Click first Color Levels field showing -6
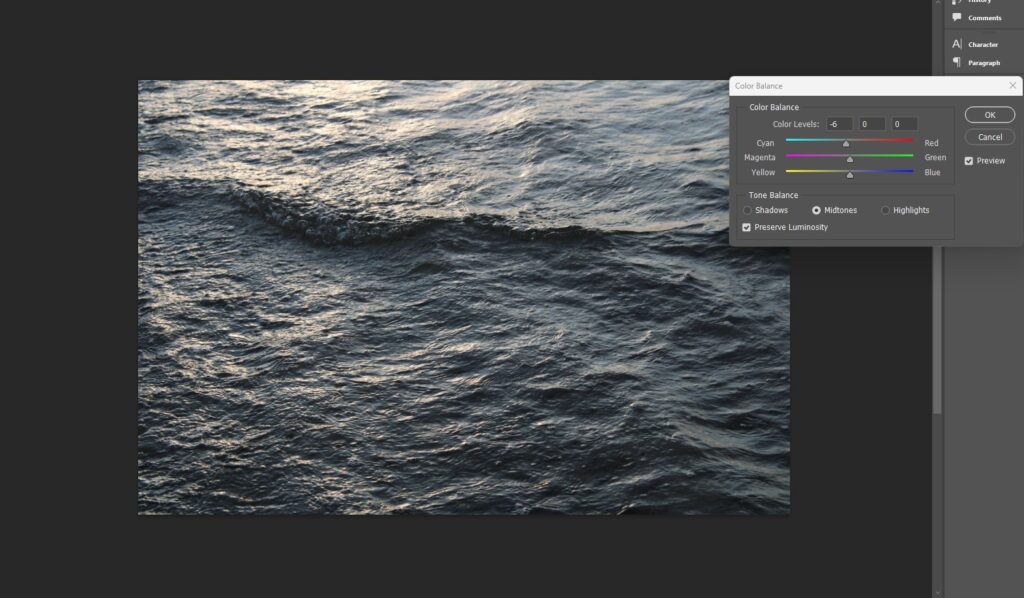Viewport: 1024px width, 598px height. pos(839,124)
